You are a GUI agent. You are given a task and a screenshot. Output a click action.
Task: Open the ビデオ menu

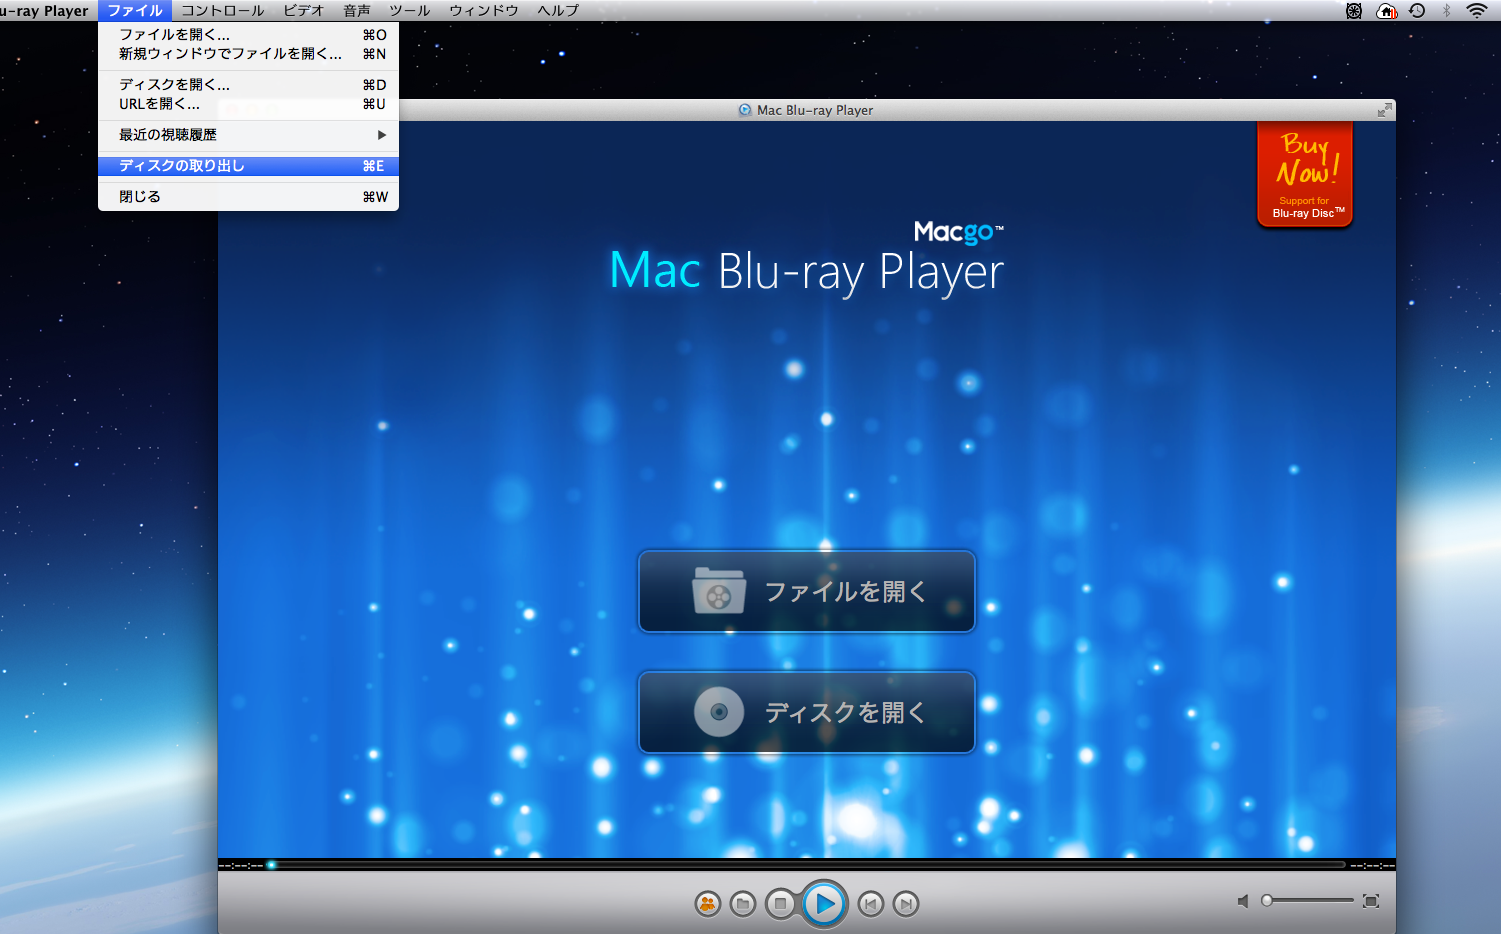pyautogui.click(x=303, y=10)
